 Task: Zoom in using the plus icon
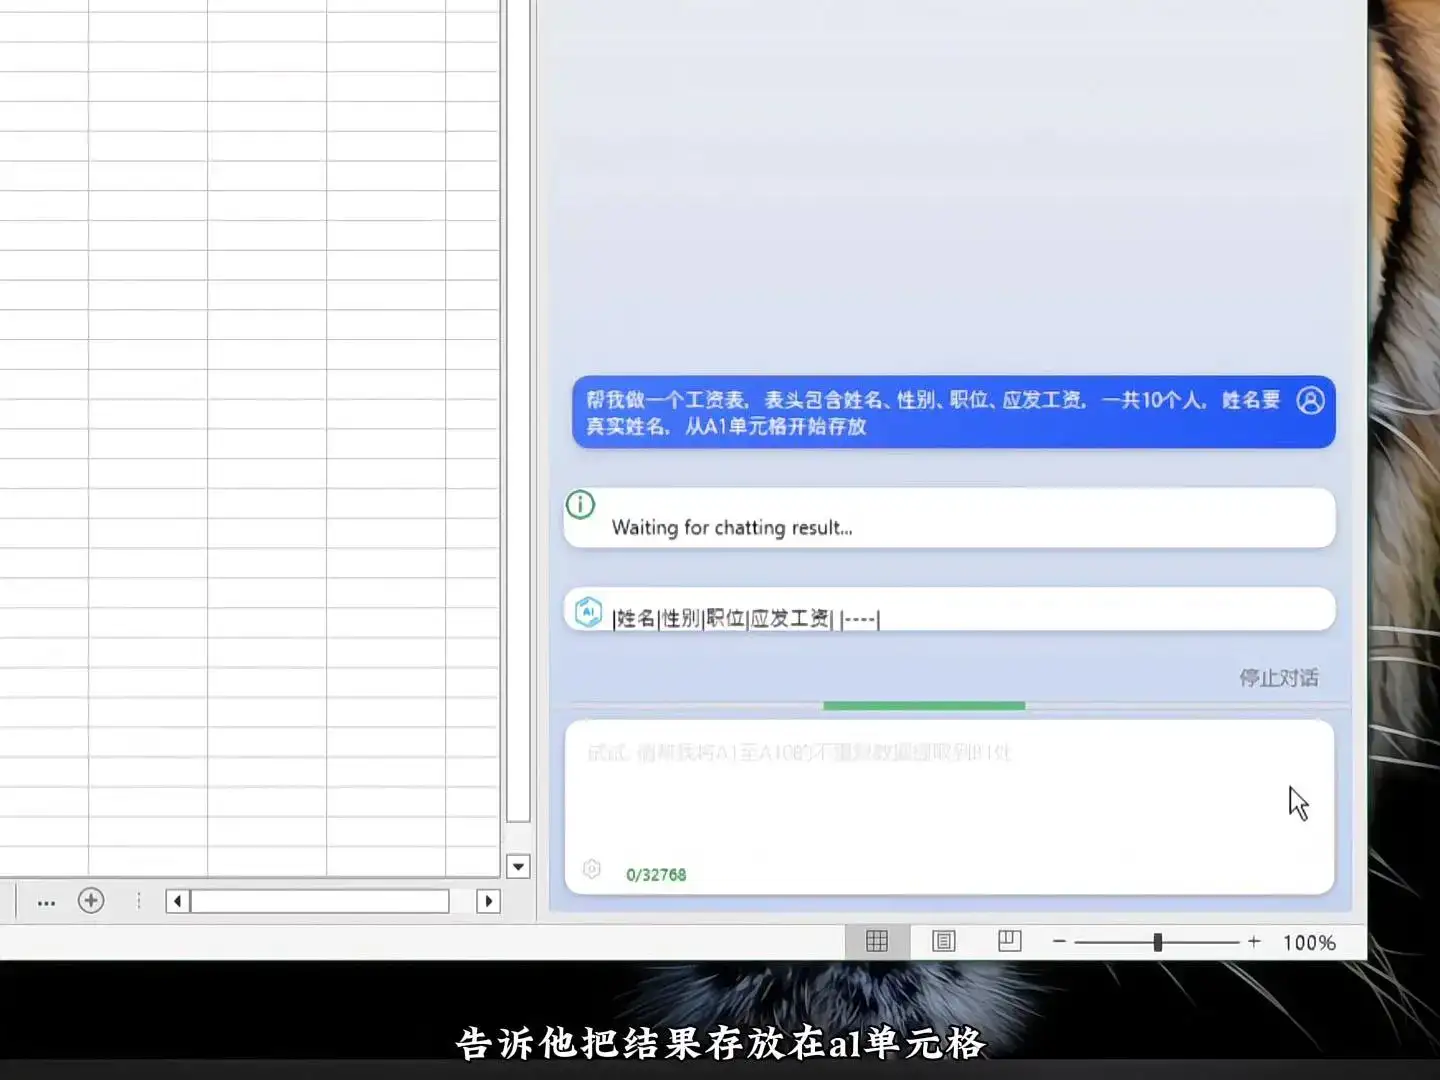(x=1253, y=941)
